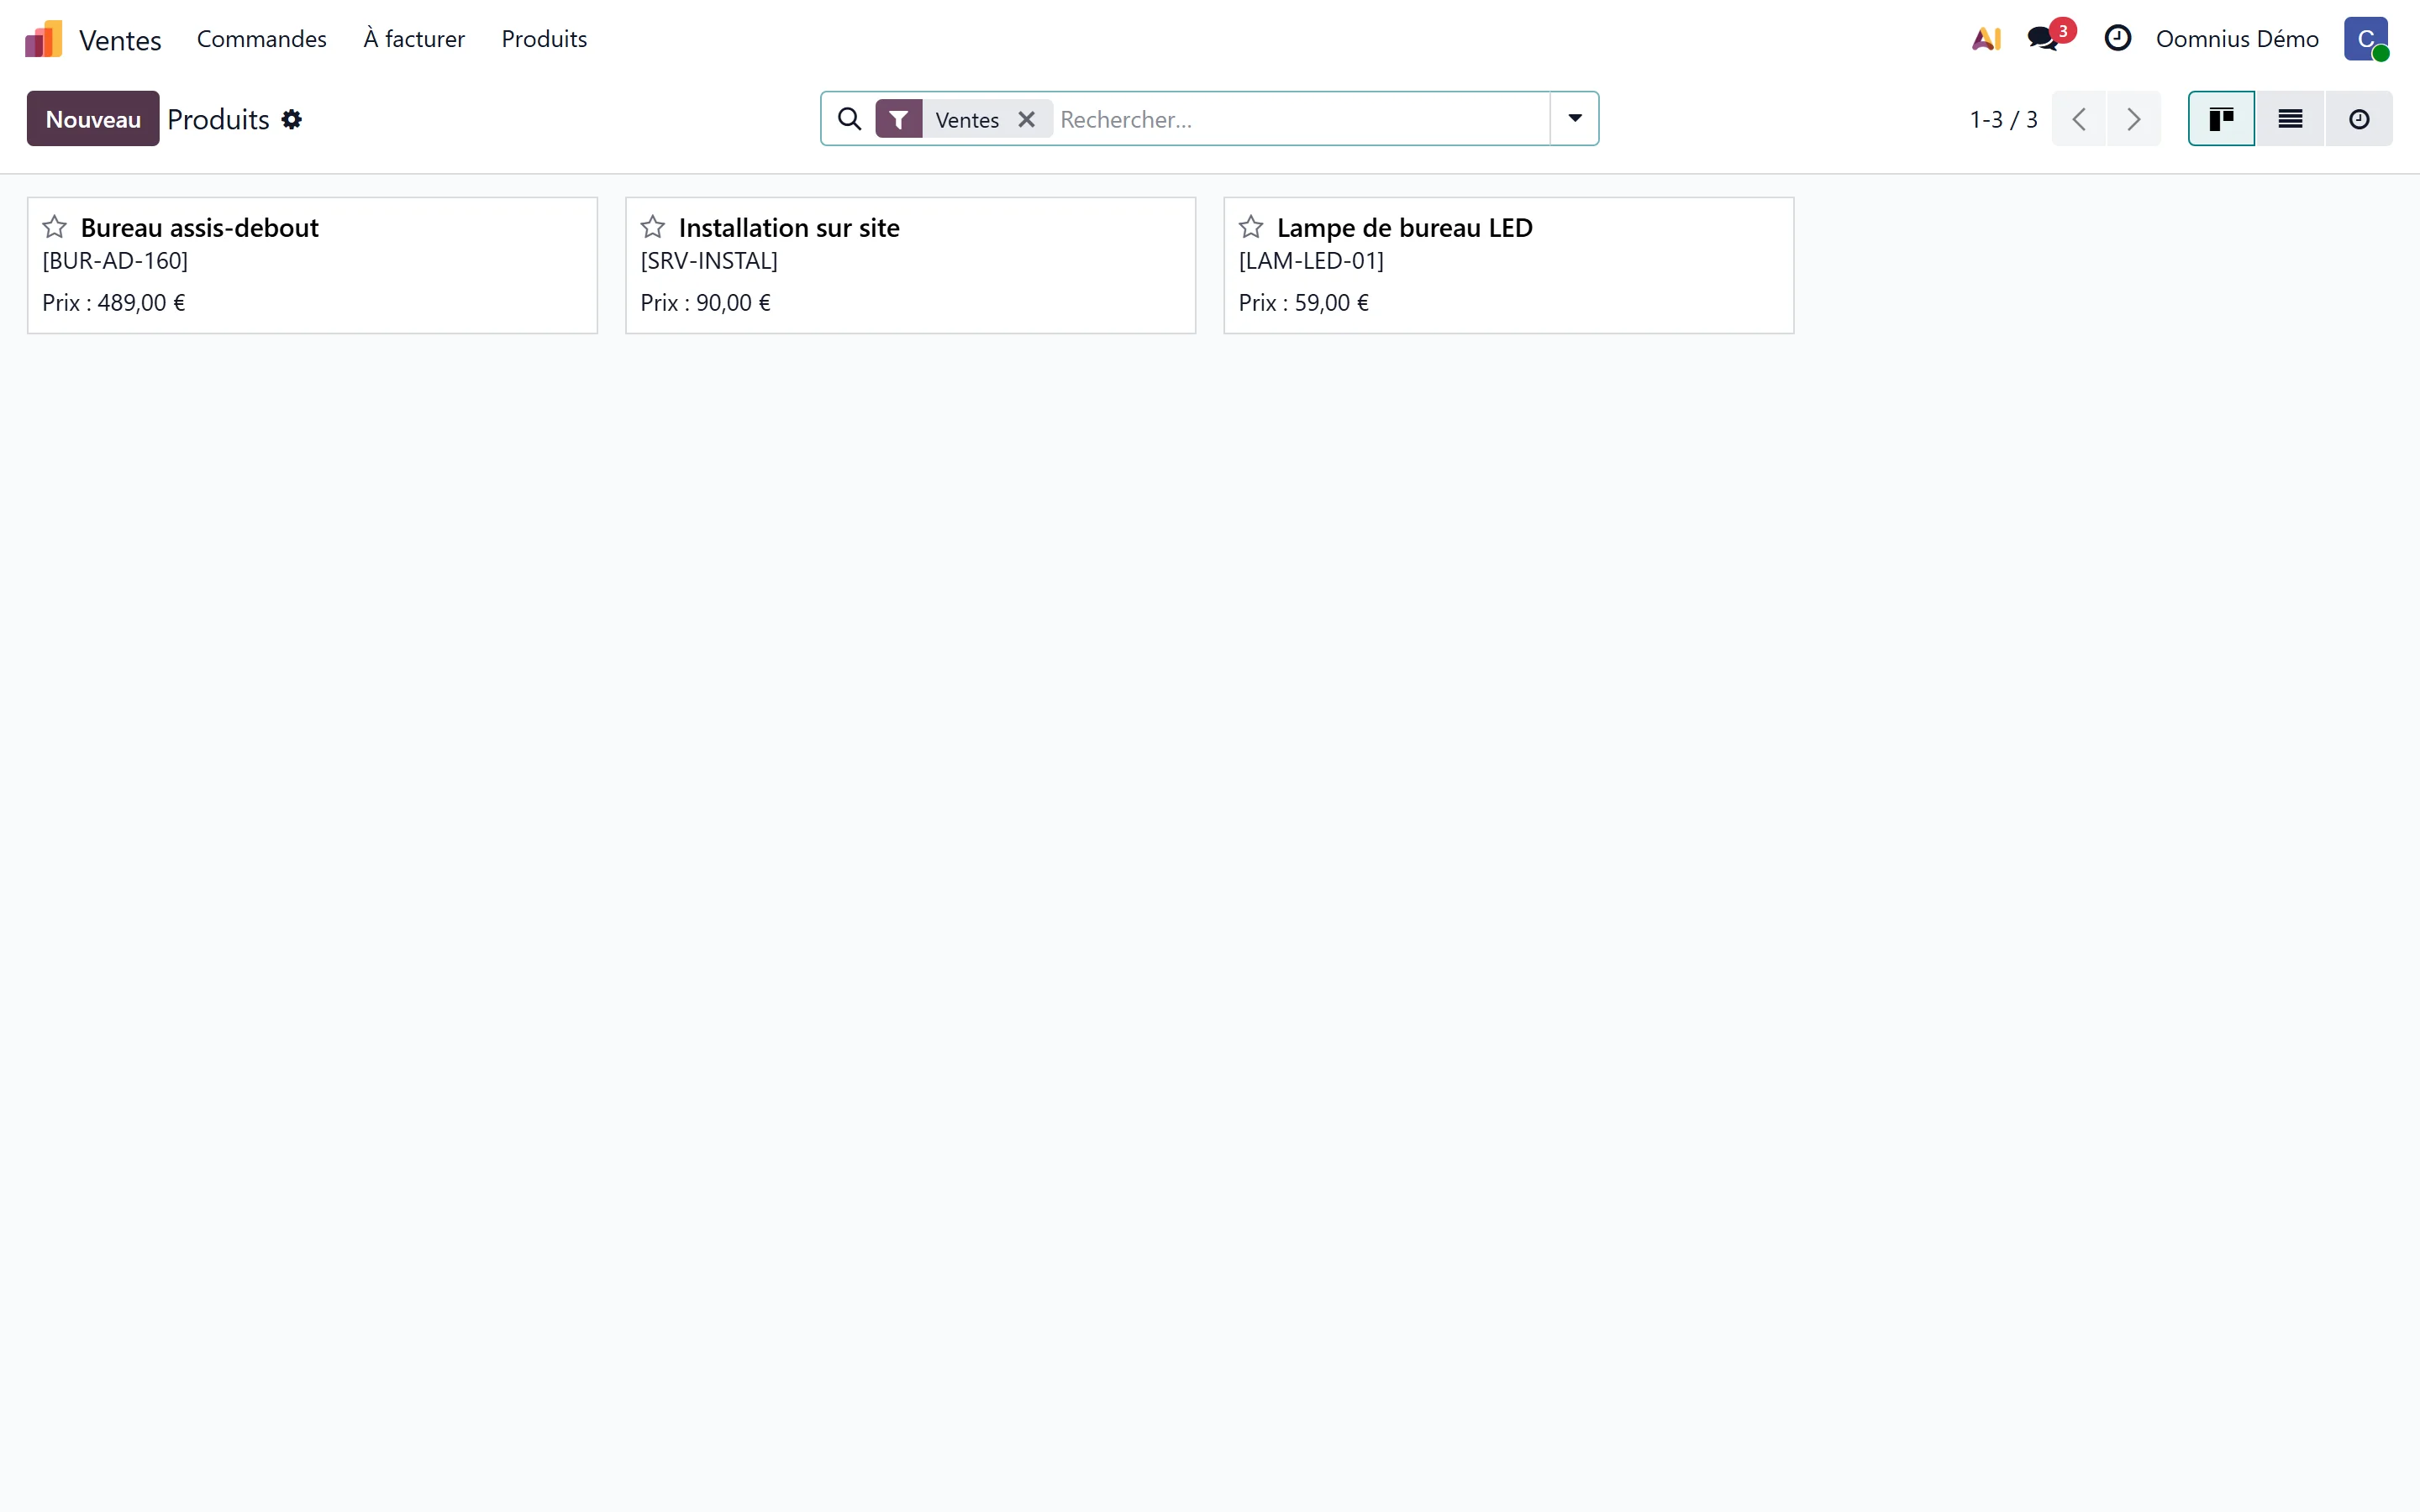Open the Oomnius Démo company switcher

[2237, 39]
